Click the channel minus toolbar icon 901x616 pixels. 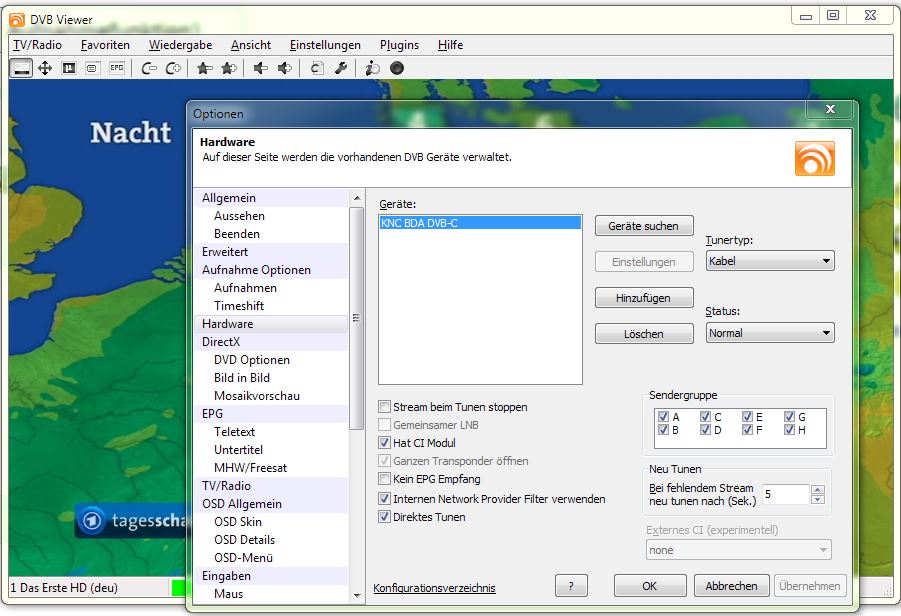[149, 68]
